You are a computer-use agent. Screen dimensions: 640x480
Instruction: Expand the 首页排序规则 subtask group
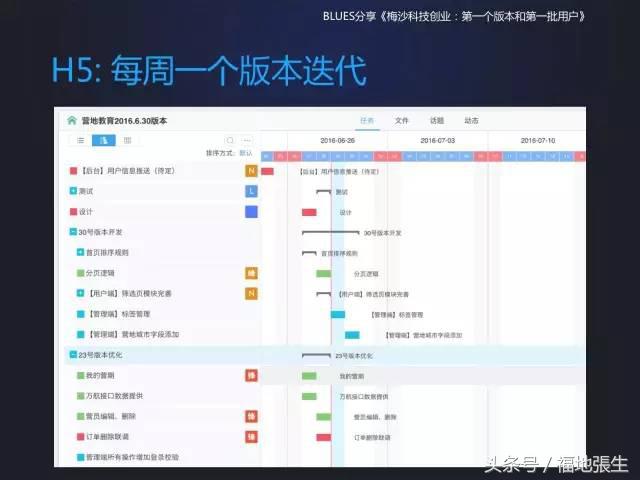(81, 252)
